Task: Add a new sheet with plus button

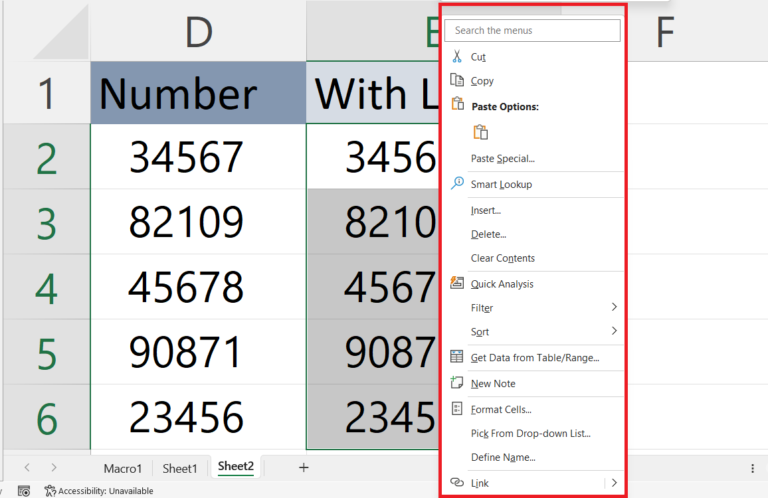Action: [x=303, y=467]
